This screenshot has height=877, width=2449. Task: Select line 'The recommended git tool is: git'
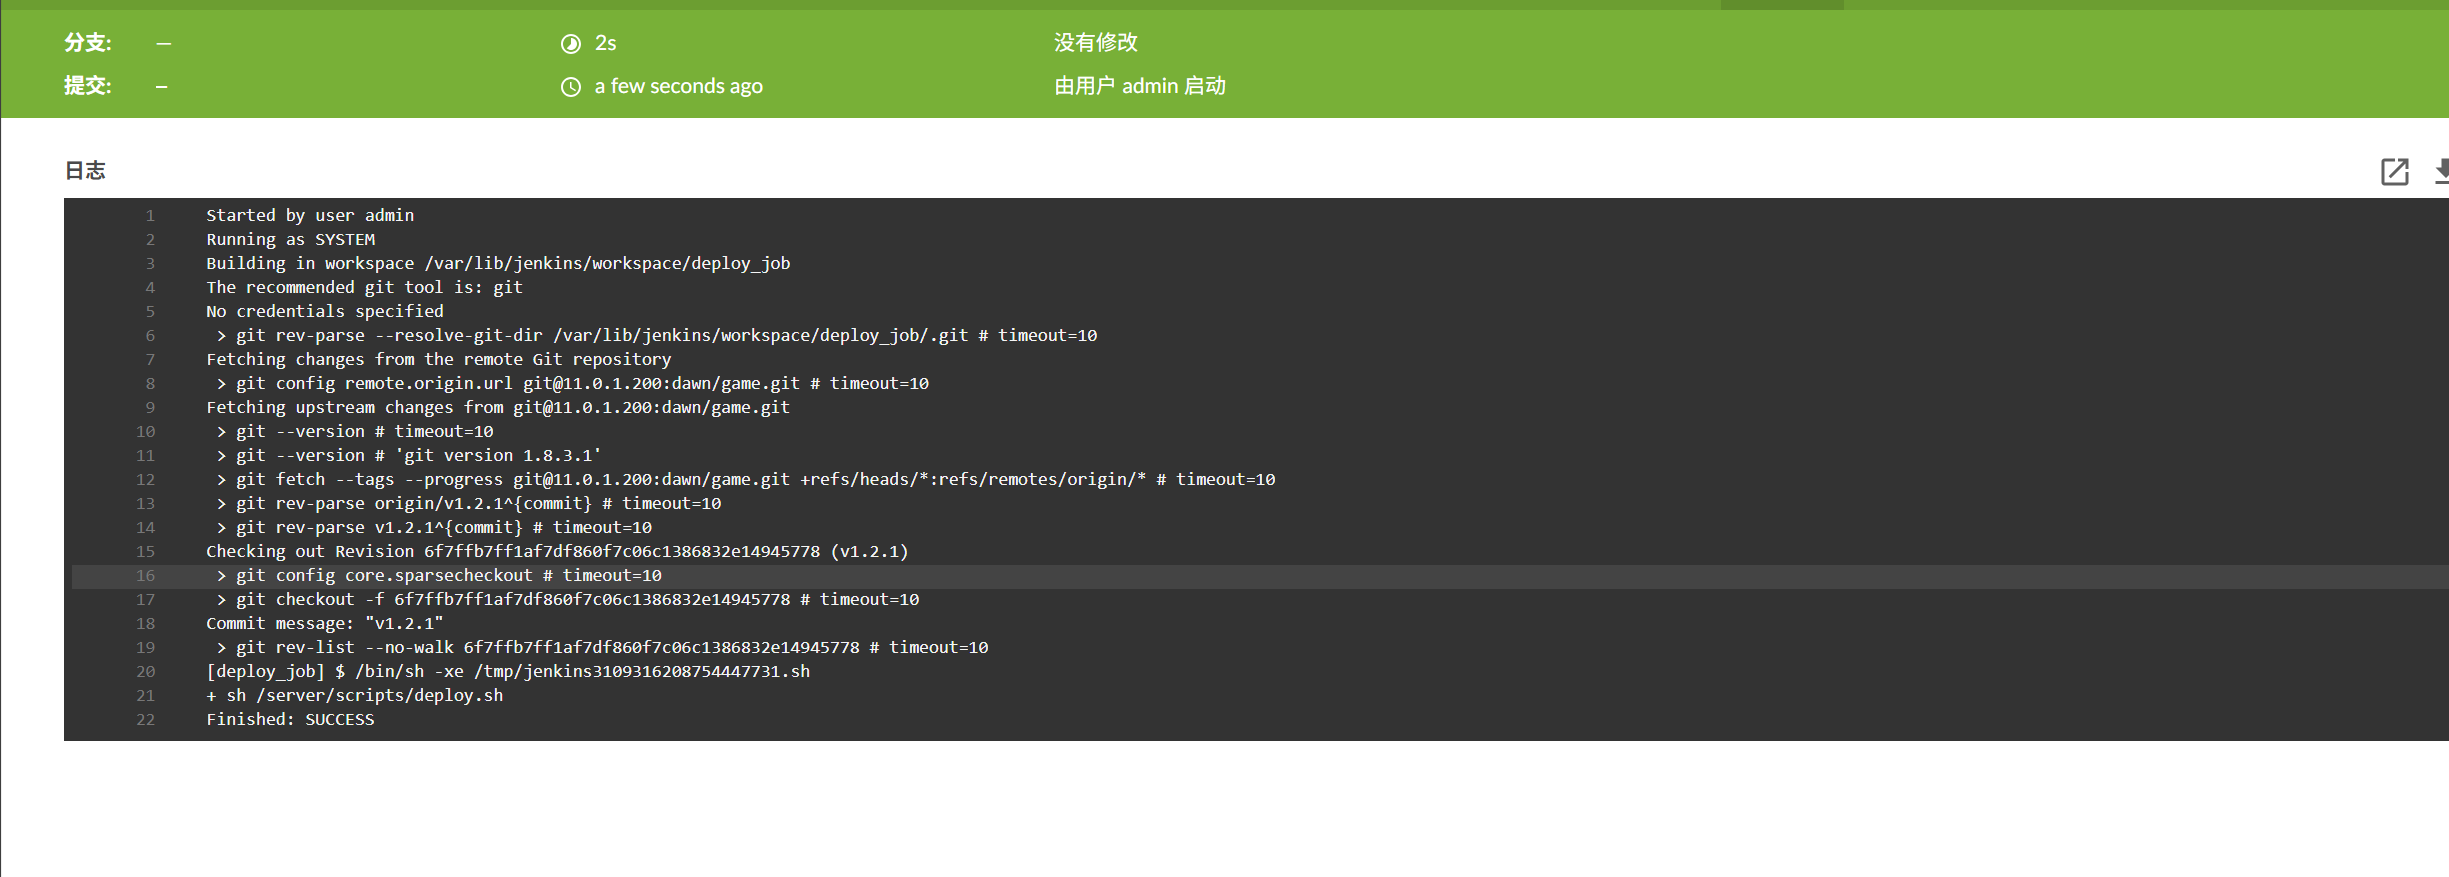pos(364,287)
